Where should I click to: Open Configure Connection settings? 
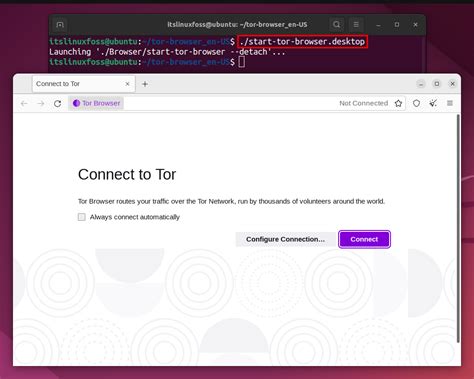pyautogui.click(x=285, y=239)
